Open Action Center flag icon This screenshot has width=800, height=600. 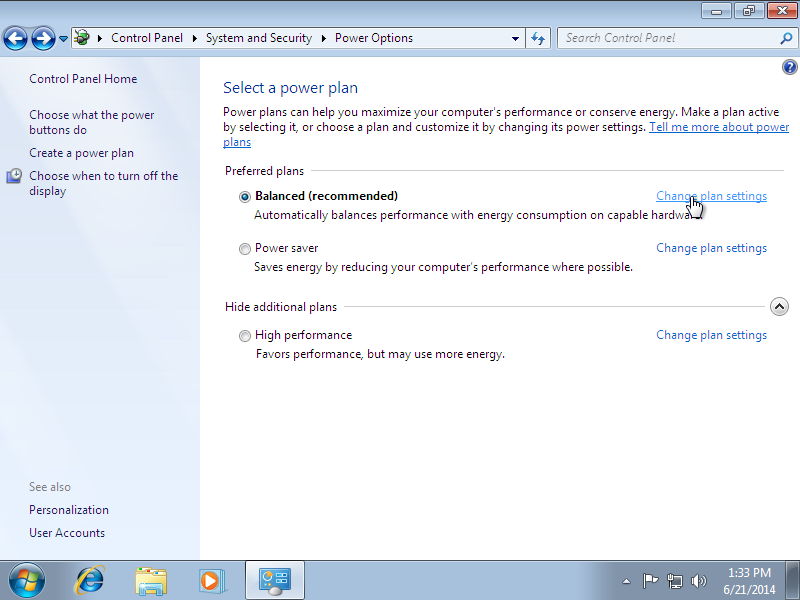650,581
